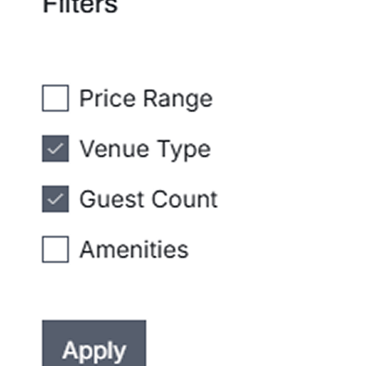Screen dimensions: 375x366
Task: Click the checkmark icon beside Venue Type
Action: (55, 148)
